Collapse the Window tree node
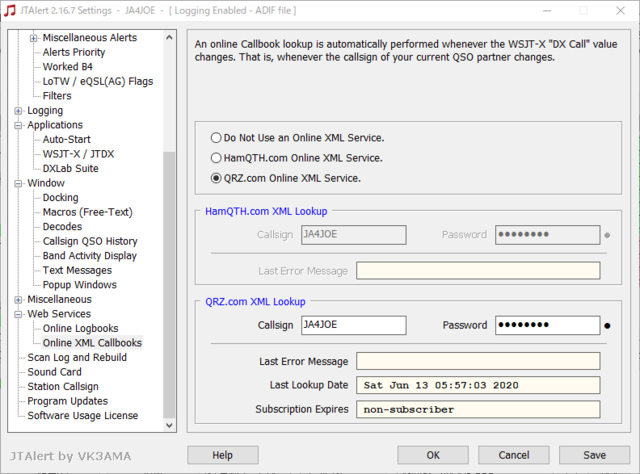 click(x=18, y=183)
